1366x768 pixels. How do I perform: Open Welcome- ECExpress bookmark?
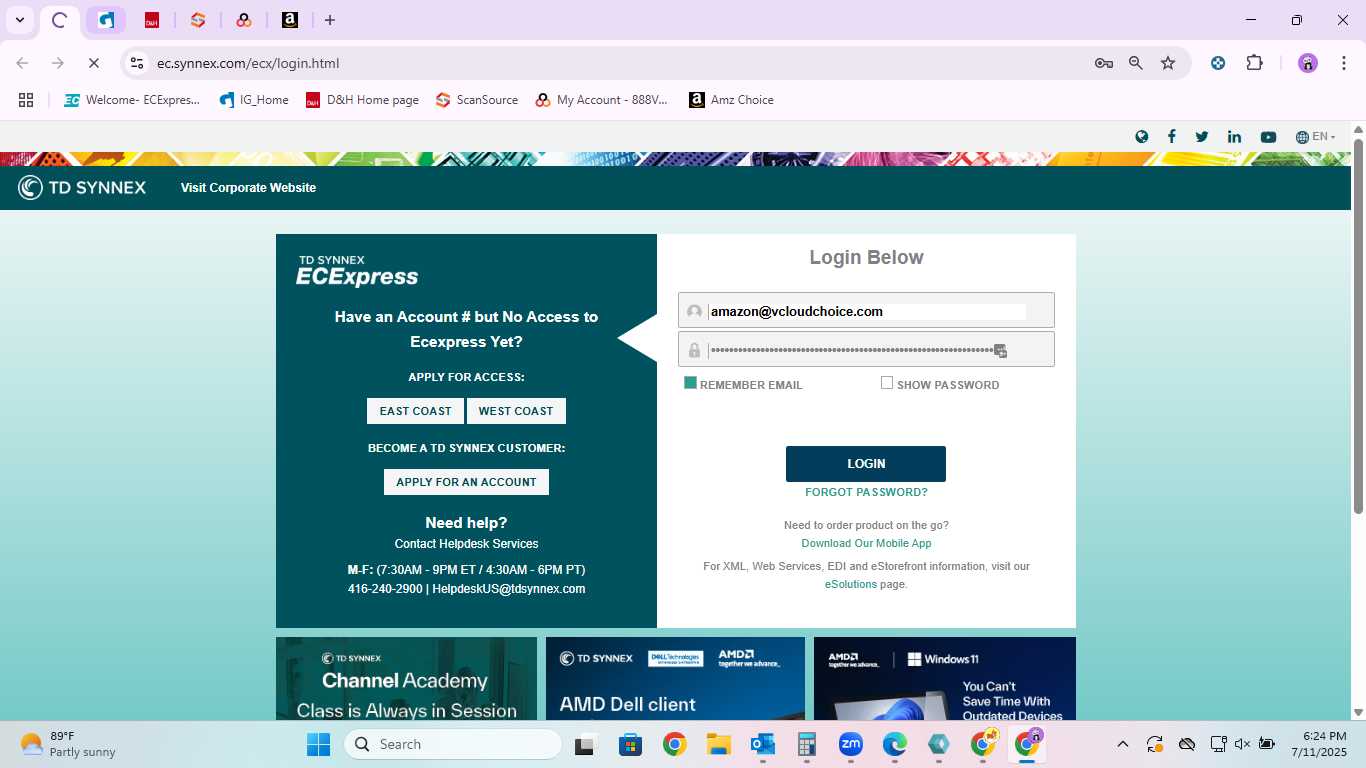tap(132, 100)
